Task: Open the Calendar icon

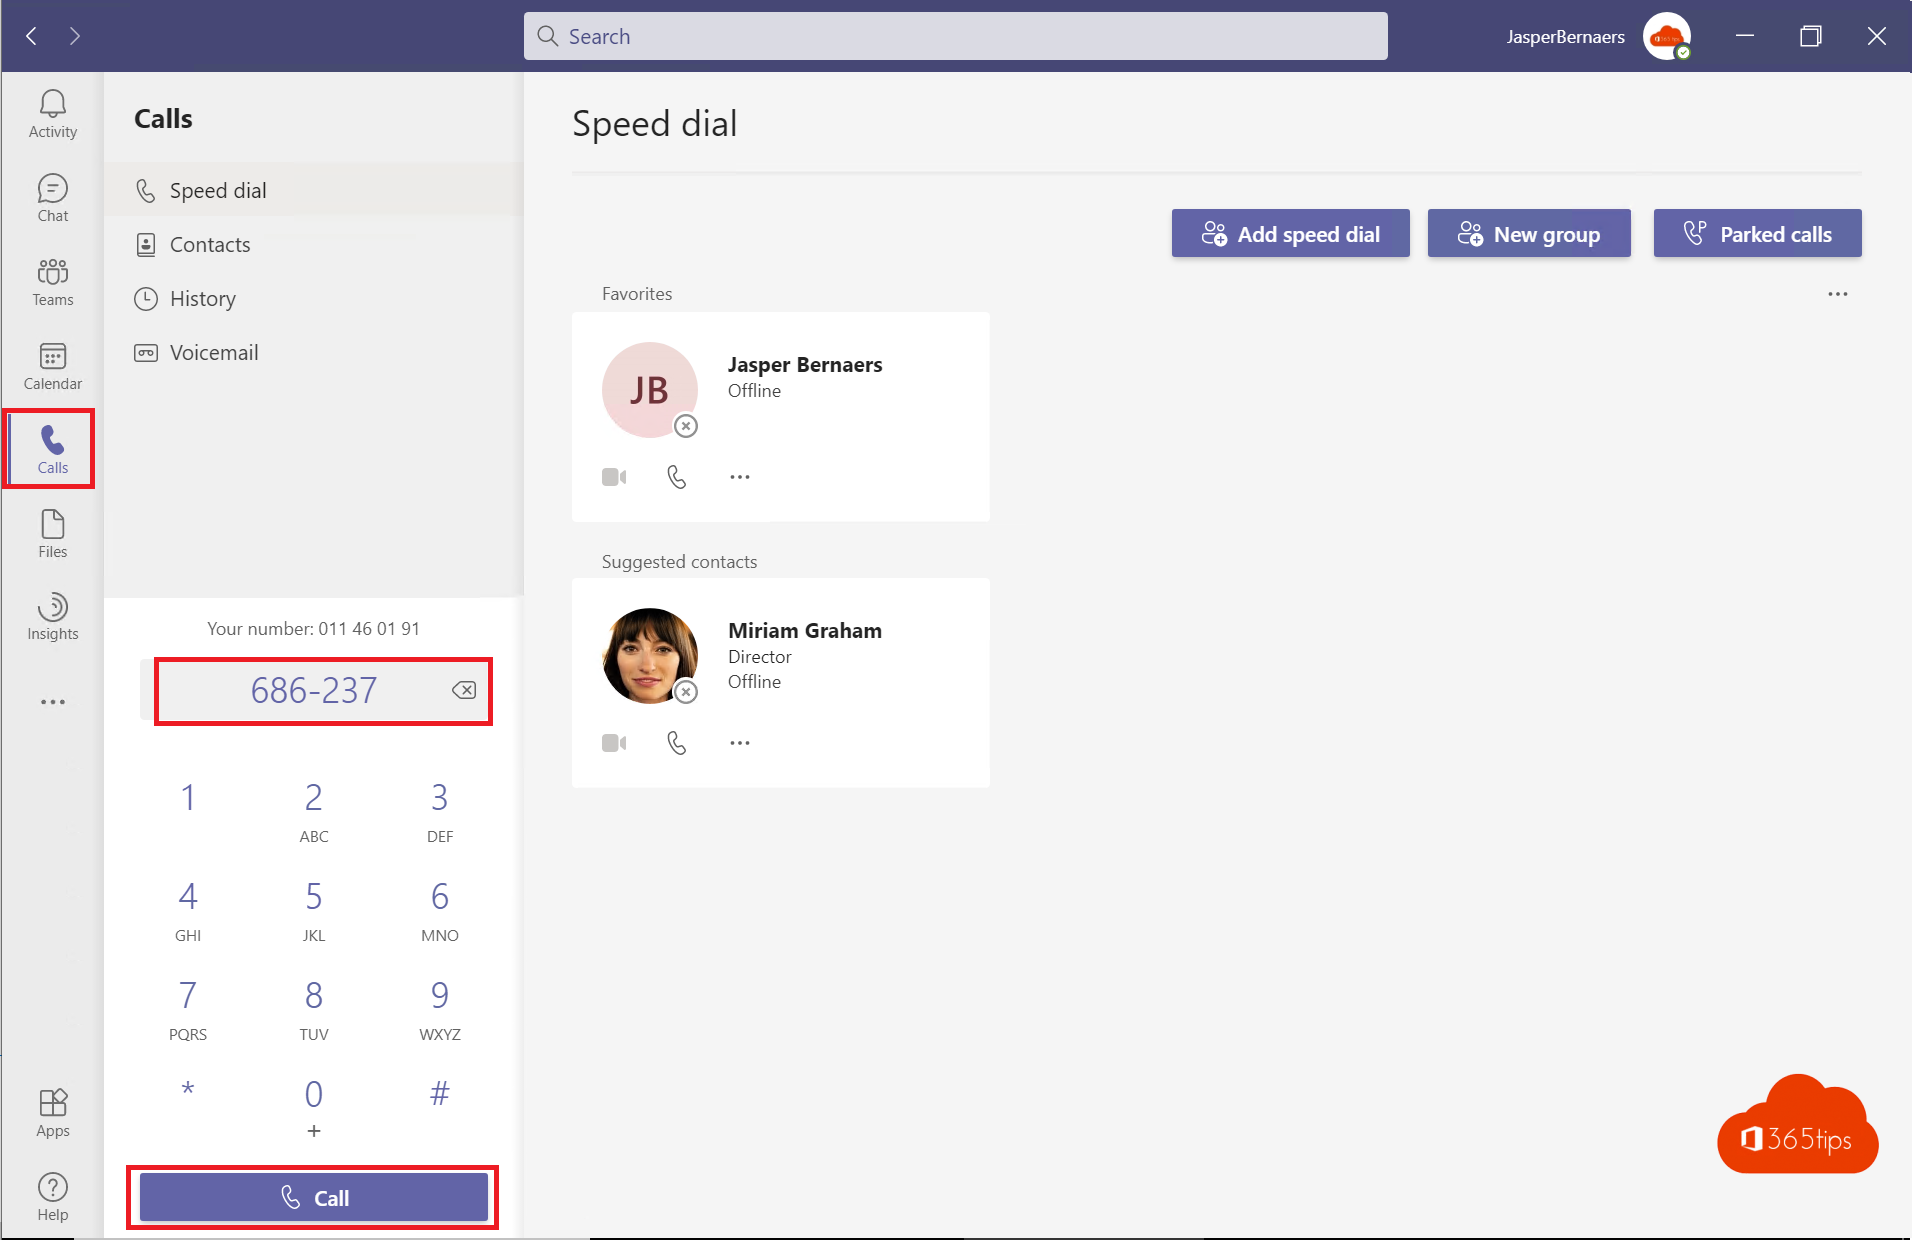Action: [53, 366]
